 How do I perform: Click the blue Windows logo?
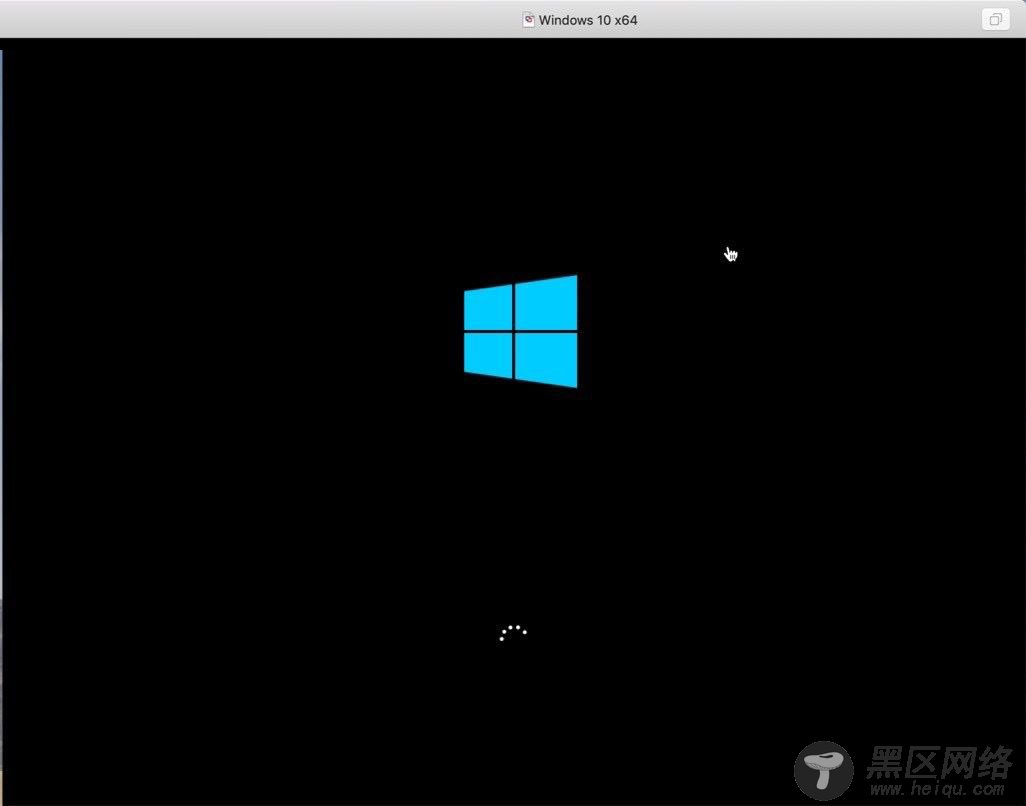521,332
